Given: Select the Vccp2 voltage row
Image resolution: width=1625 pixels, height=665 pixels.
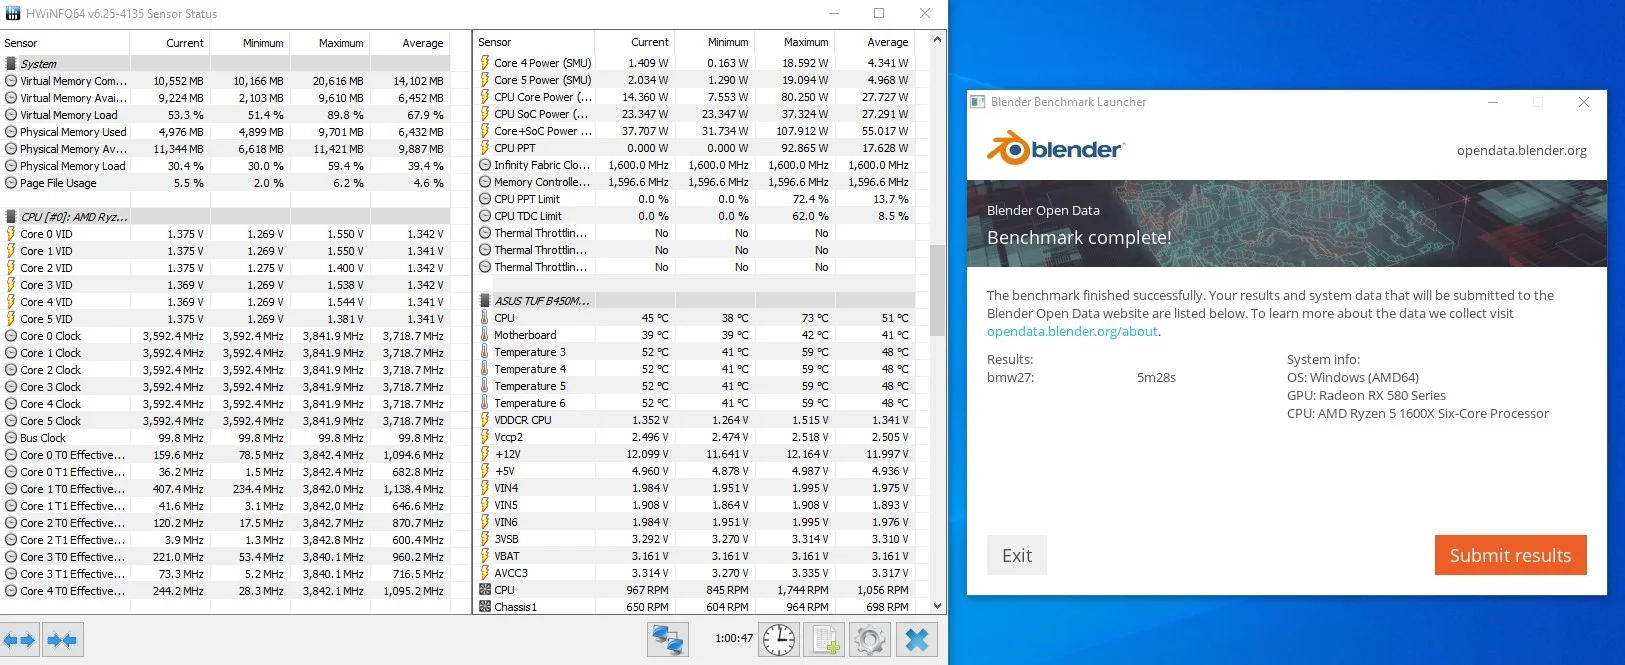Looking at the screenshot, I should point(695,437).
